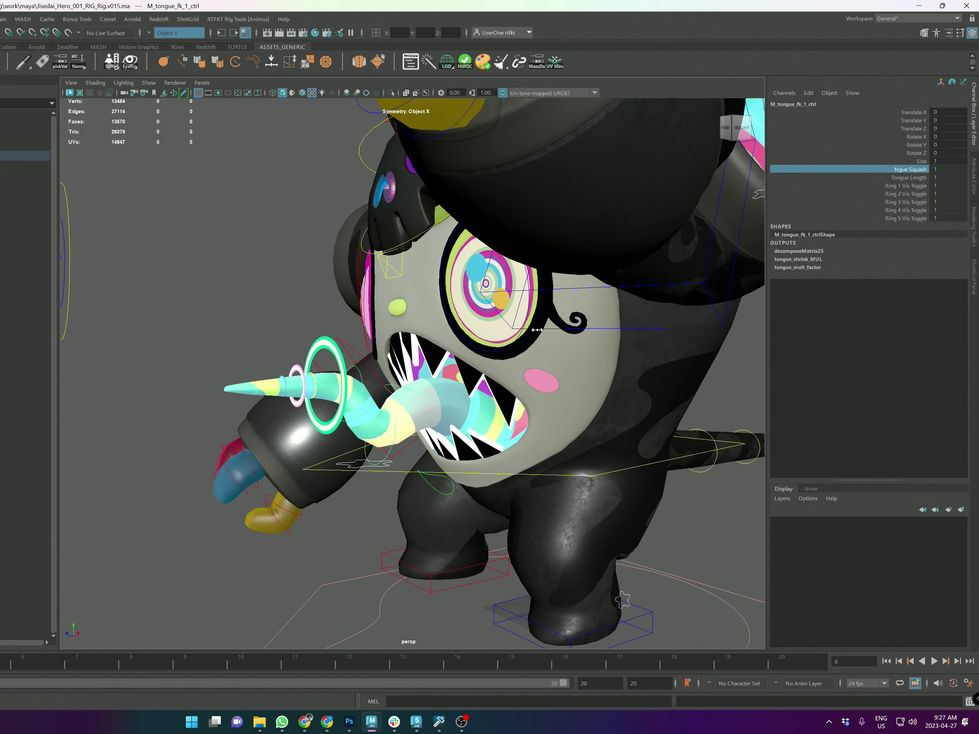
Task: Open the Un-tone-mapped color space dropdown
Action: (x=554, y=92)
